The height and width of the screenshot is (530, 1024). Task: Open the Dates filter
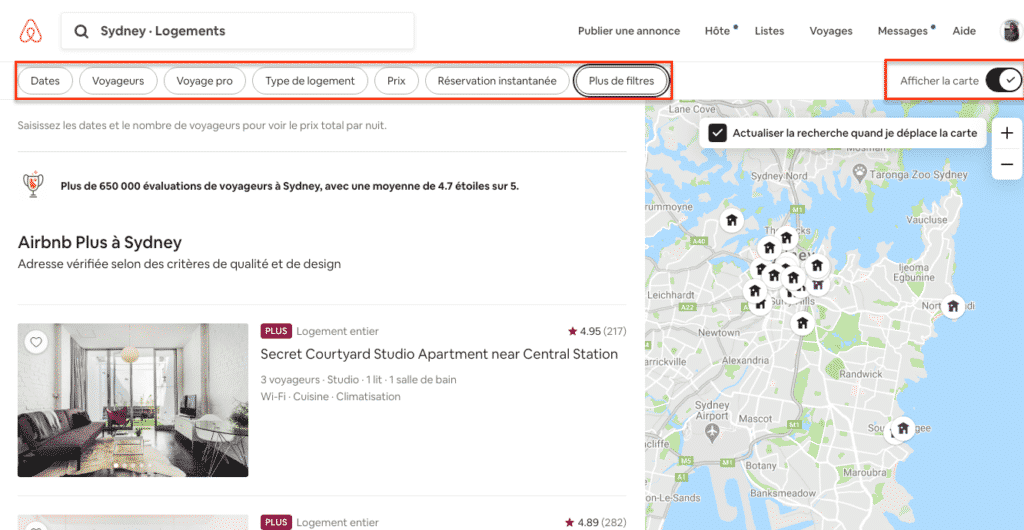click(45, 81)
